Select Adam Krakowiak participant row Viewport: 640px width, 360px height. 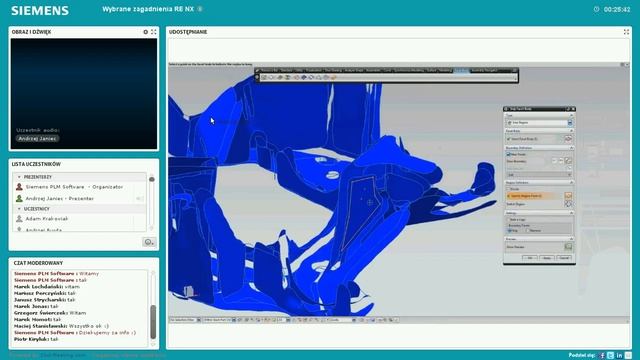click(80, 219)
